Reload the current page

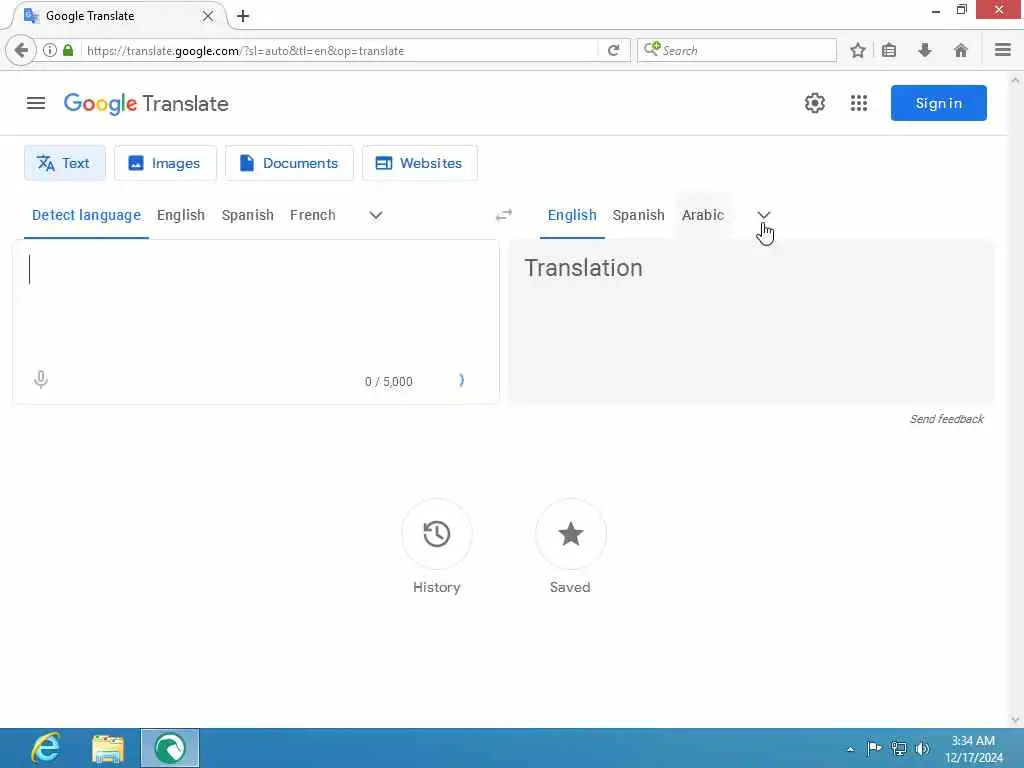(x=613, y=50)
